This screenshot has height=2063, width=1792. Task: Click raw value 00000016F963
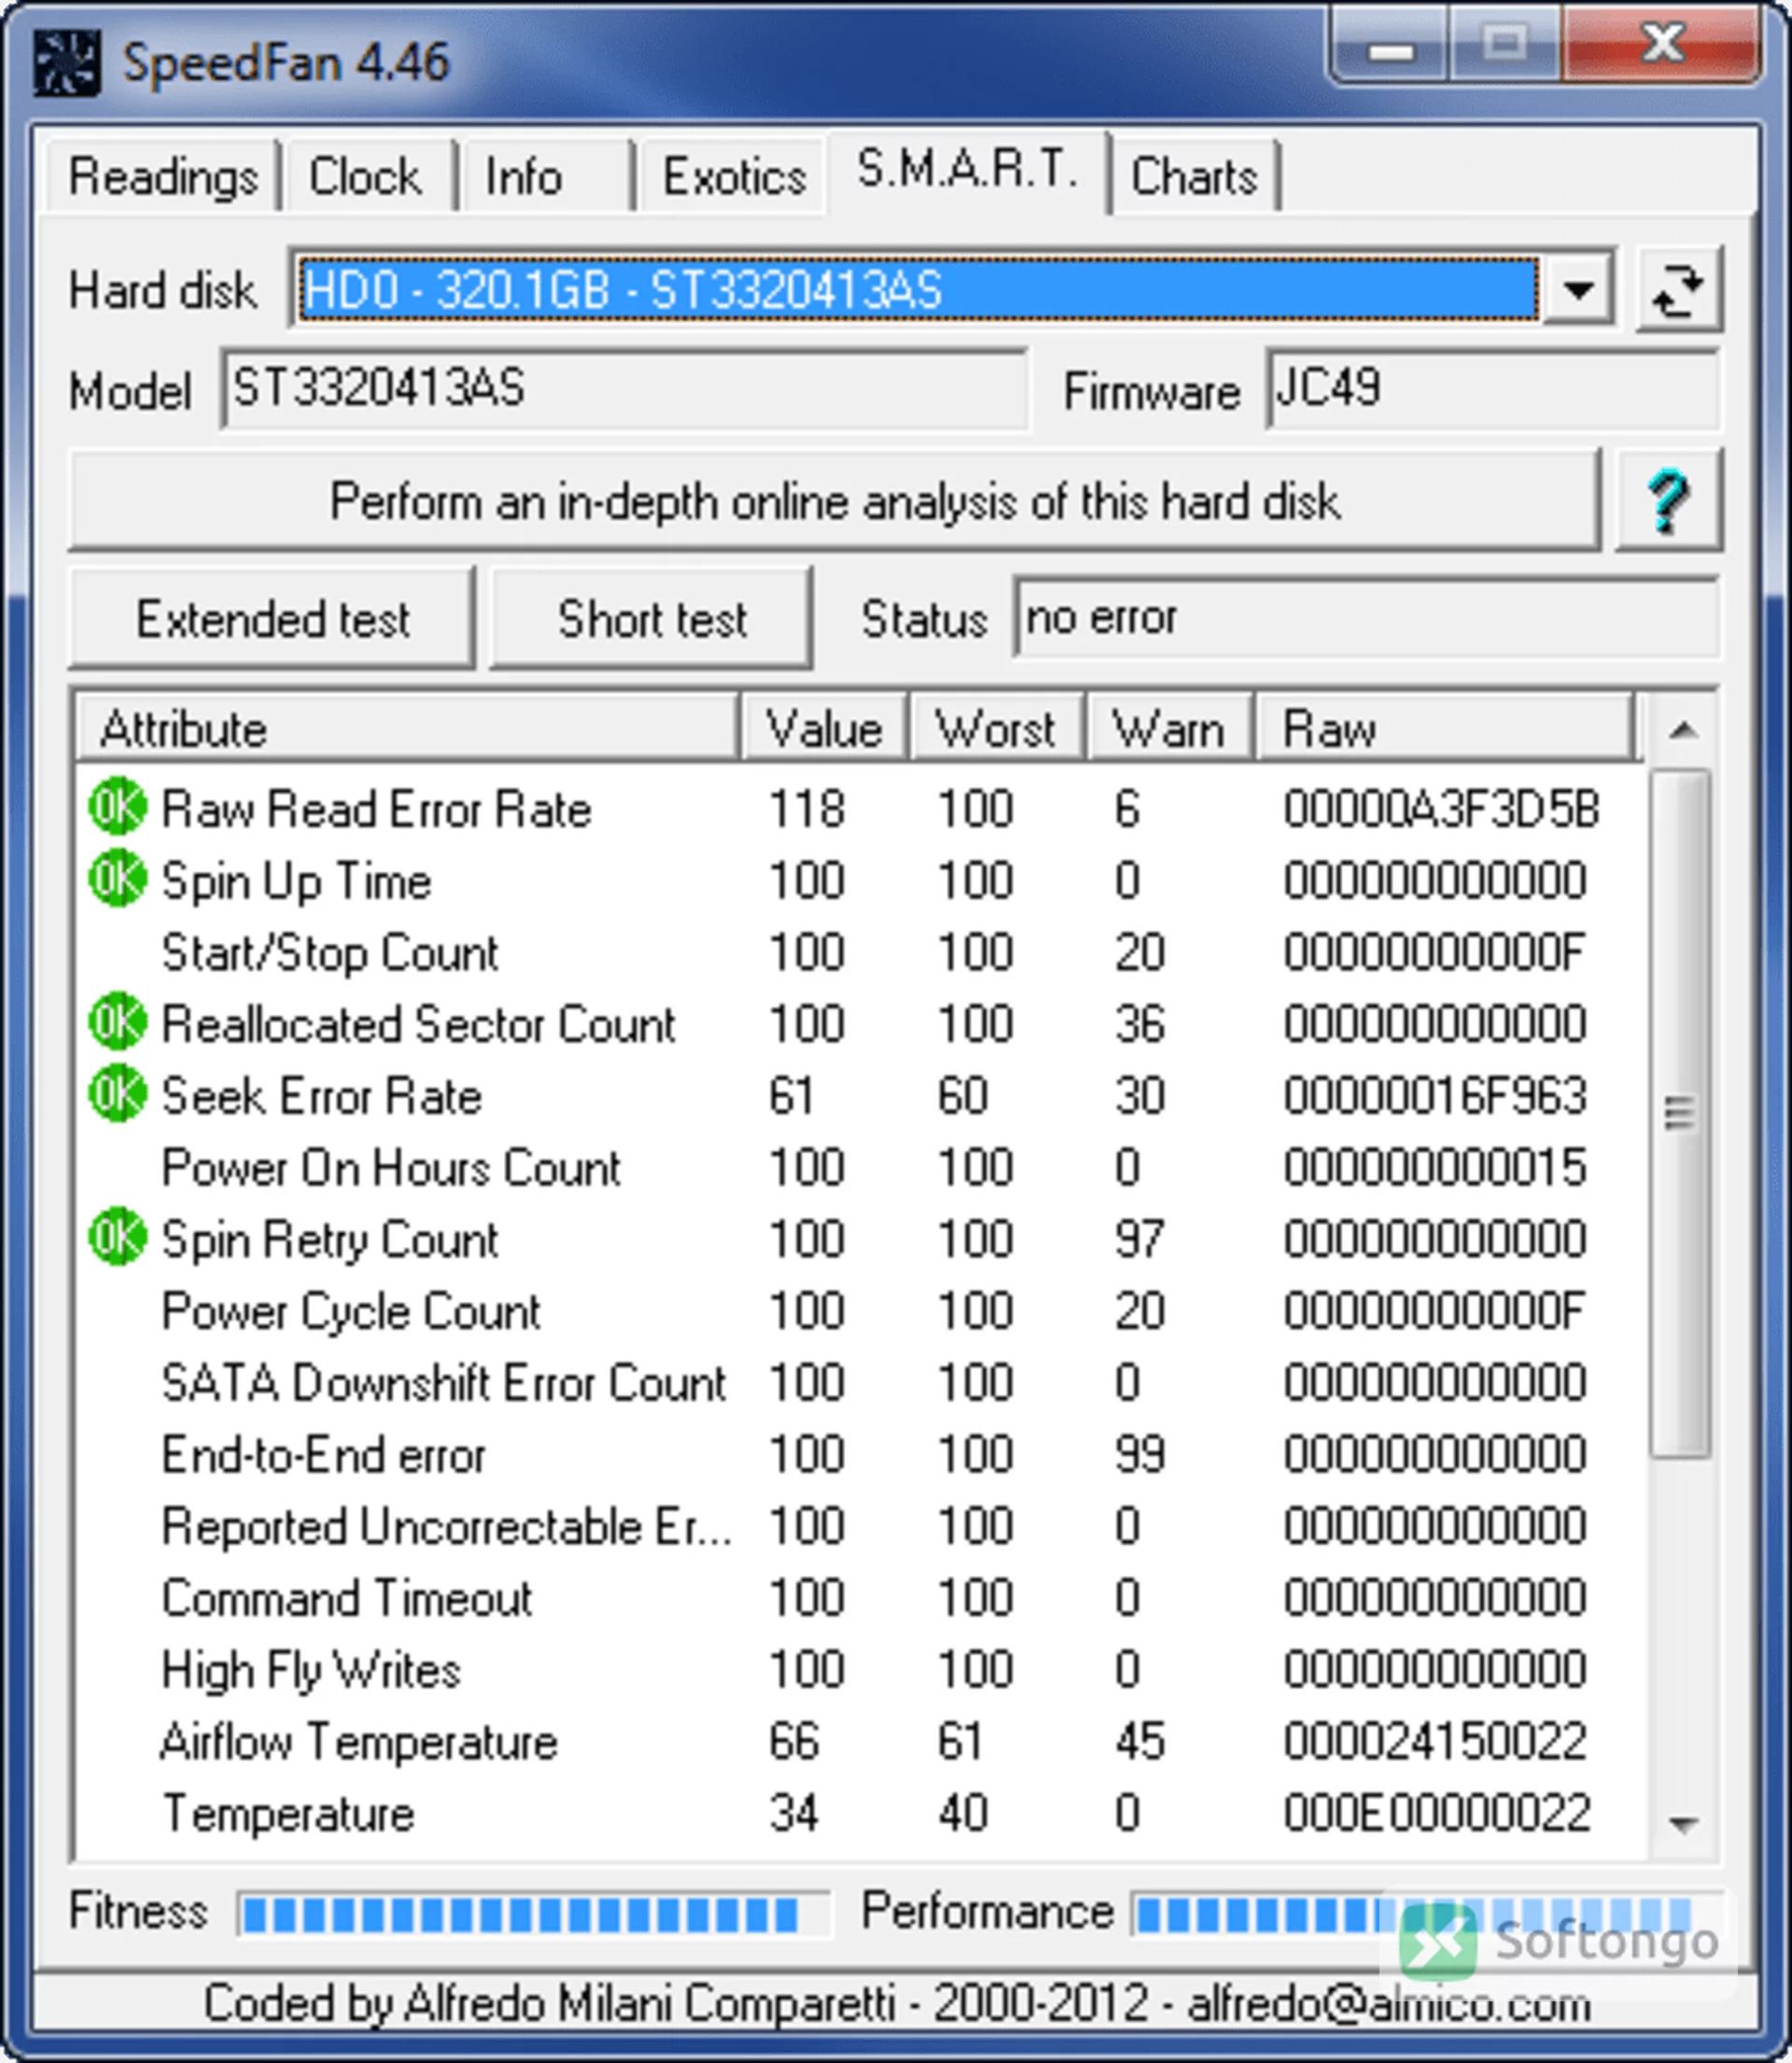1435,1095
